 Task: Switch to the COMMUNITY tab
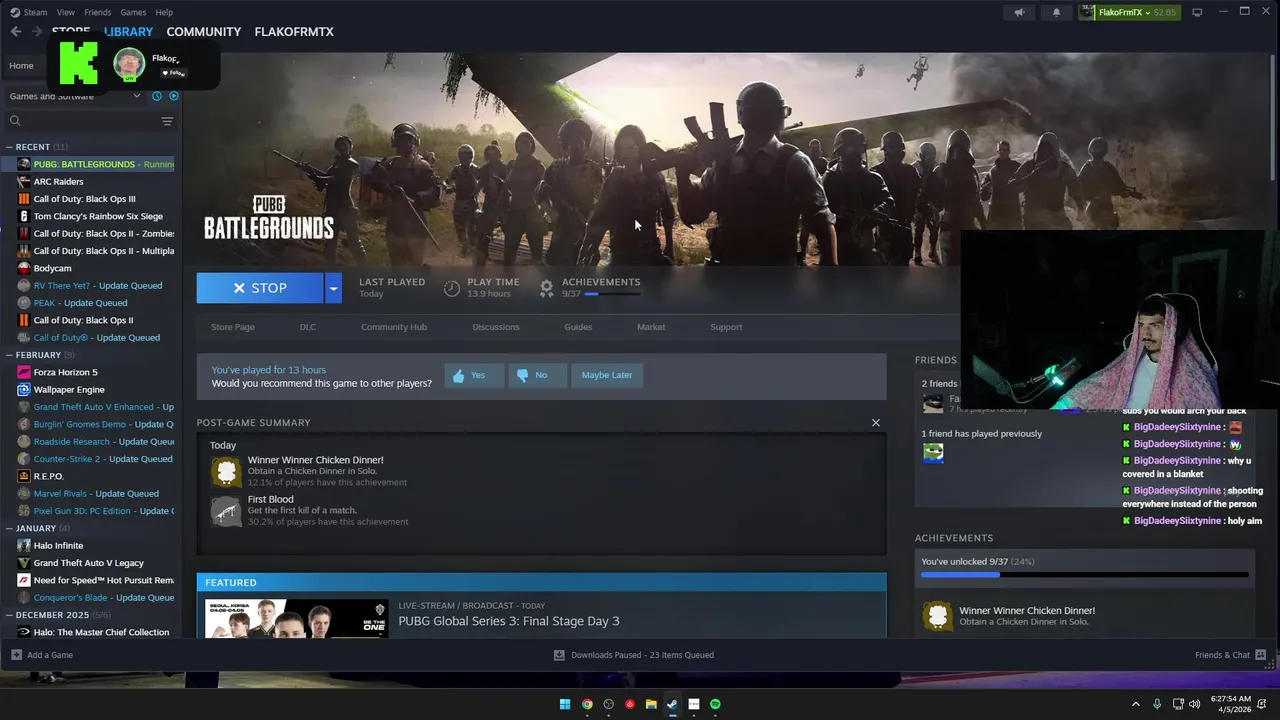point(204,32)
